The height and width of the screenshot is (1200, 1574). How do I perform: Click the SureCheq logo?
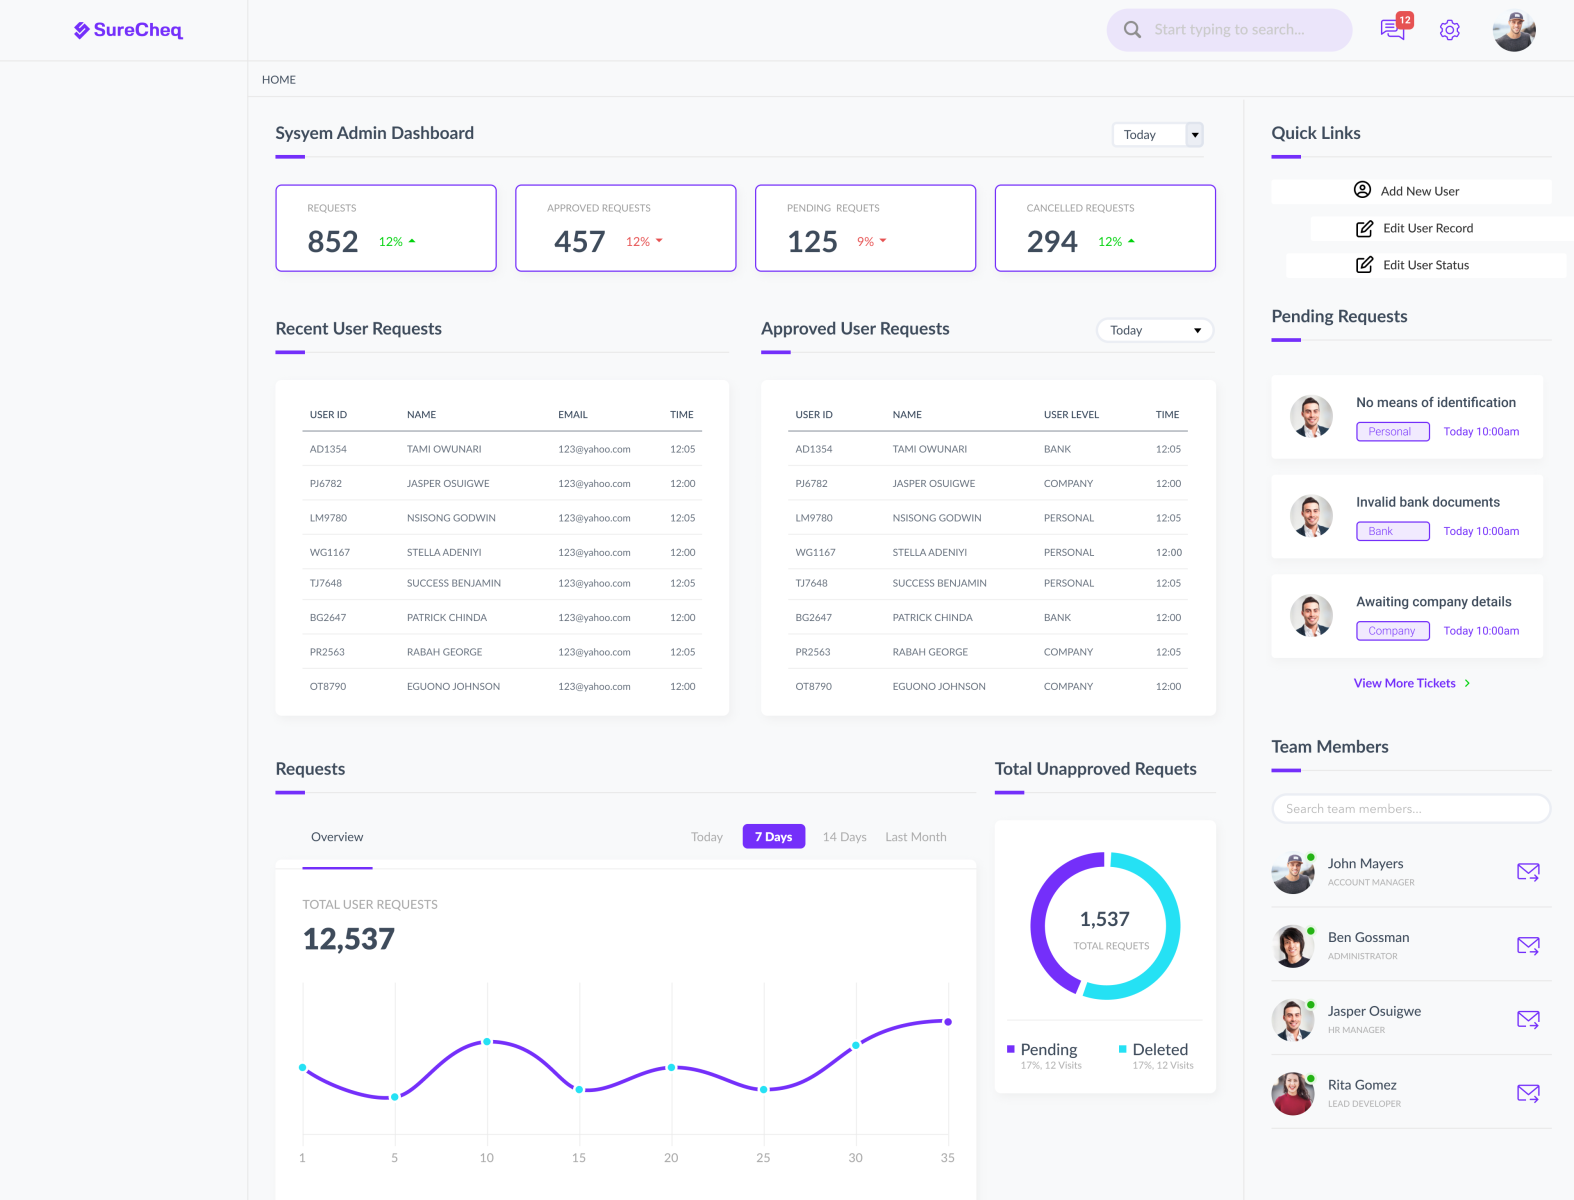tap(128, 30)
